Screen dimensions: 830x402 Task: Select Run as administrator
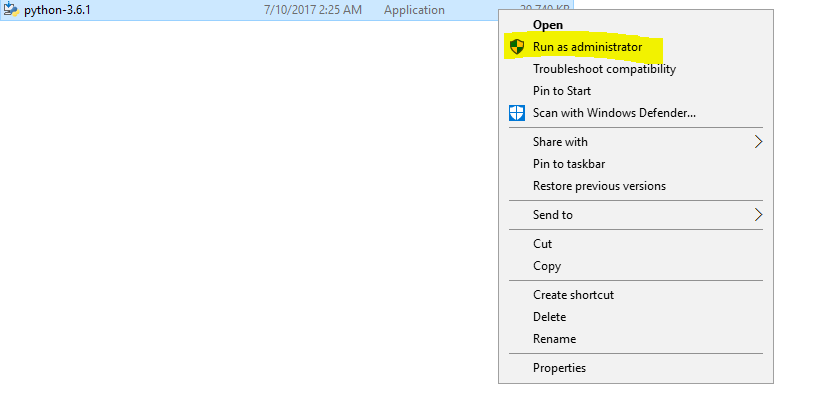click(588, 47)
